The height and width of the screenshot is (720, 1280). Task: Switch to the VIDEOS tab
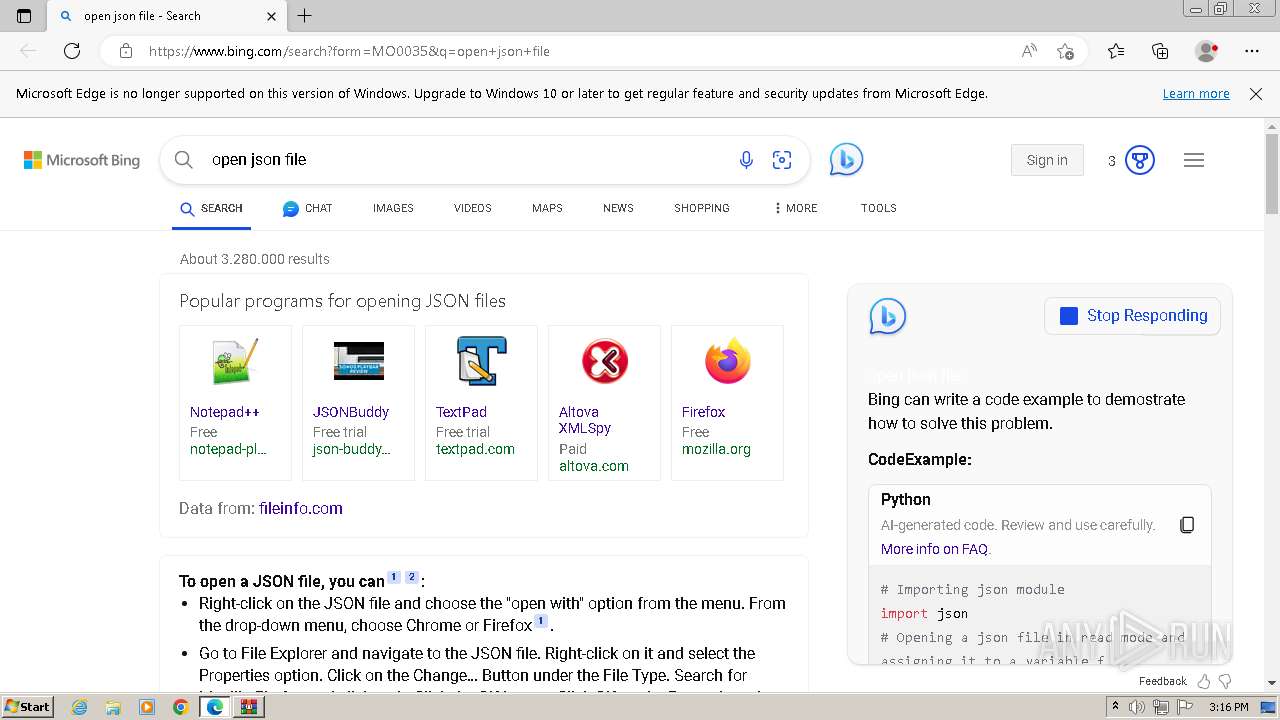[473, 208]
